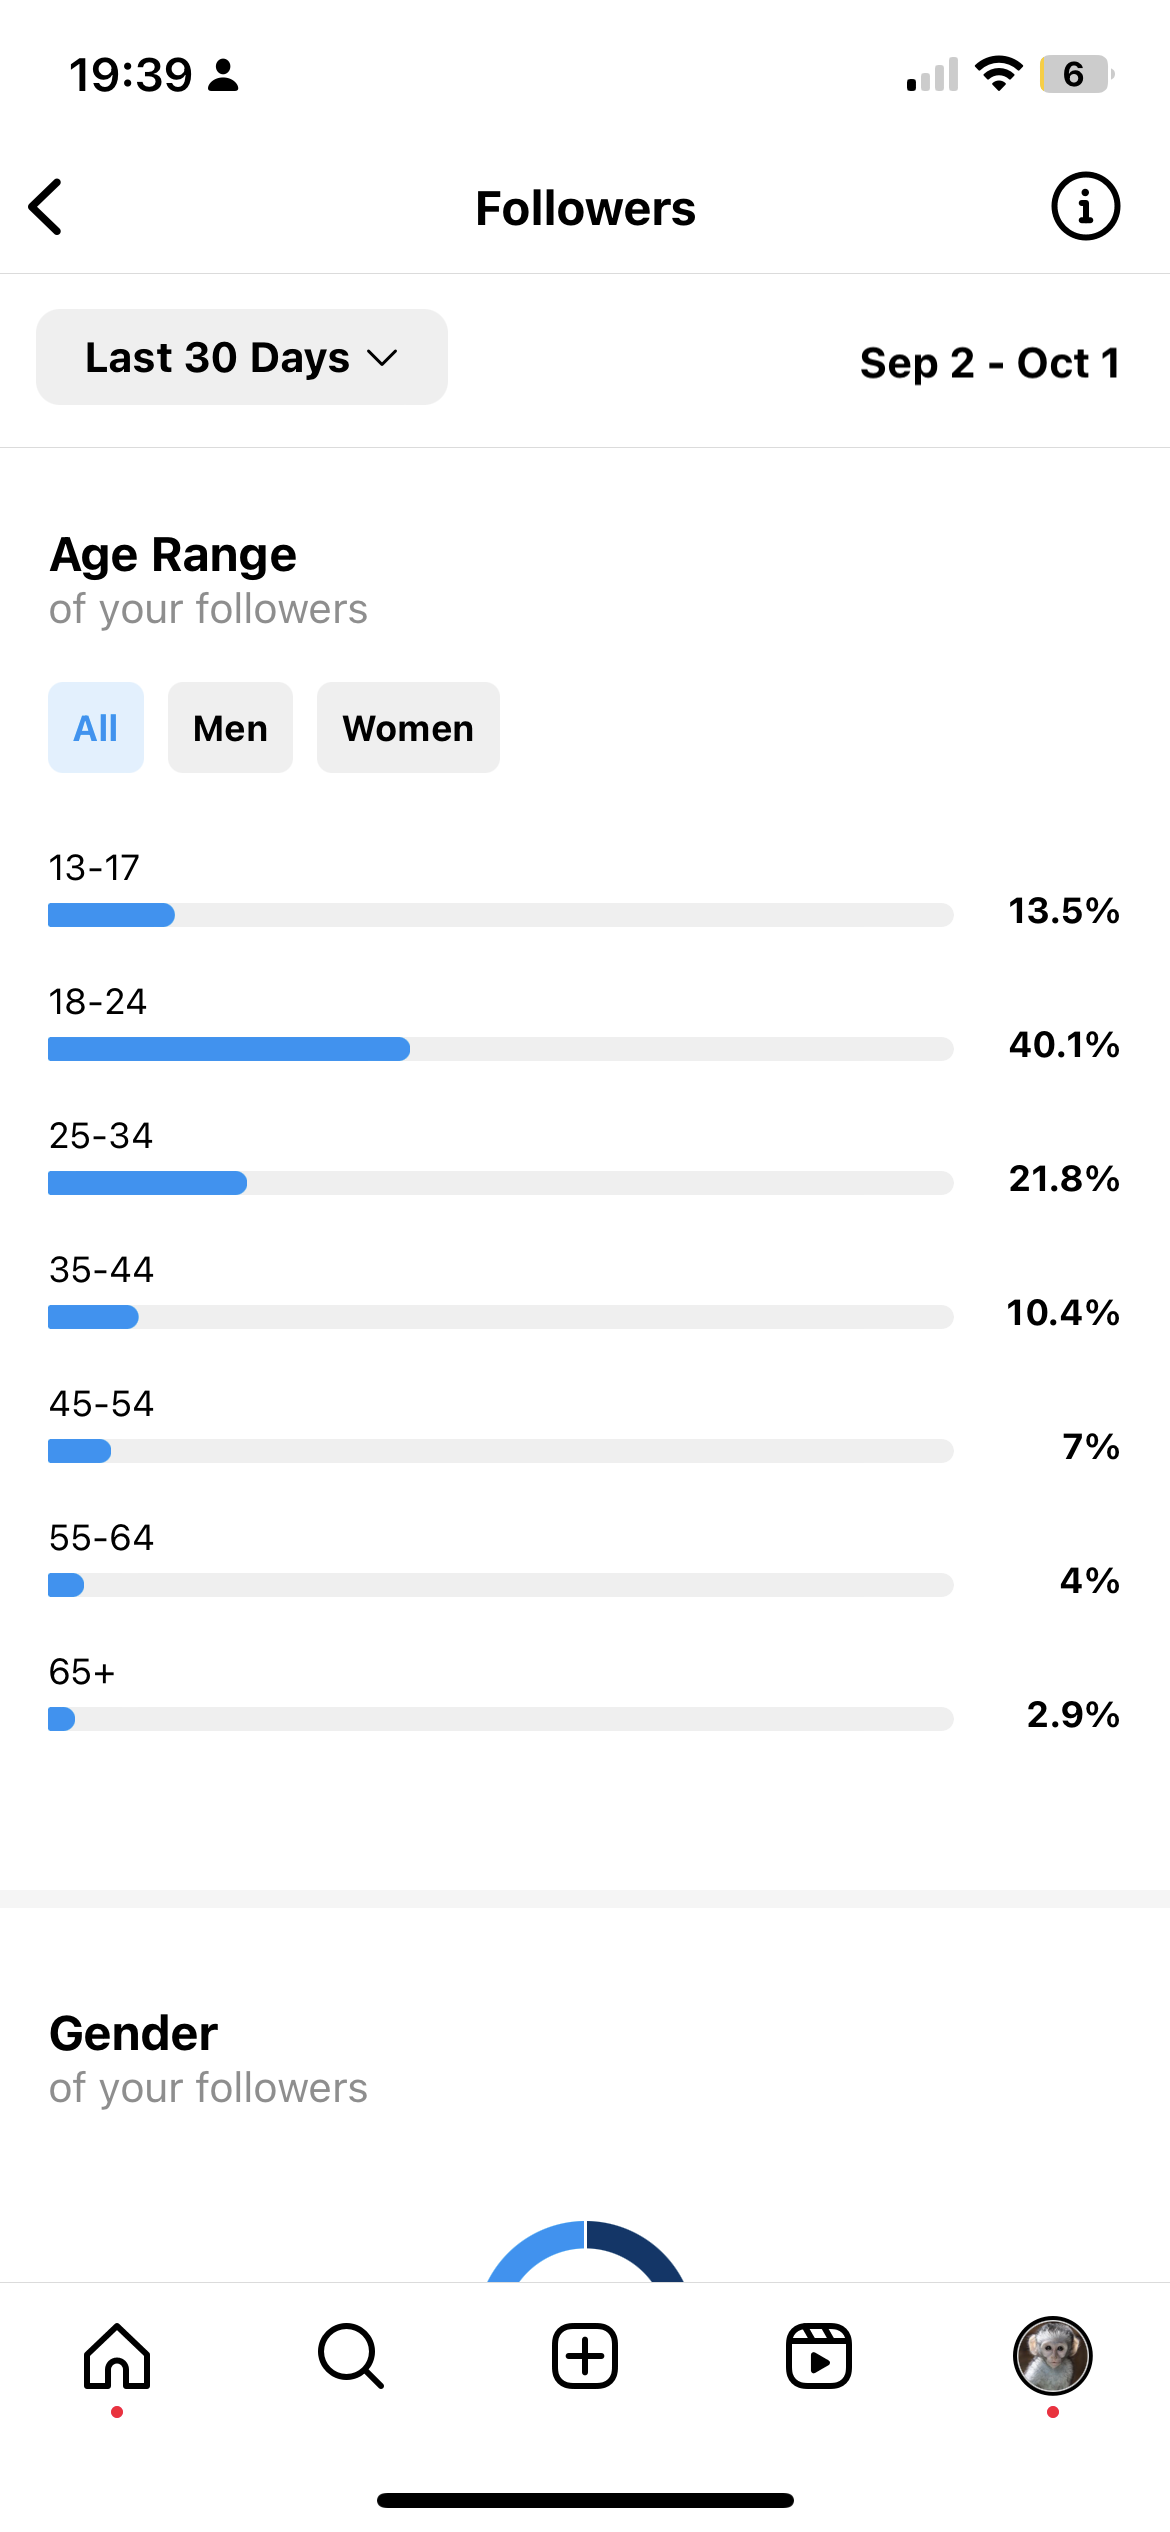
Task: Tap the gender donut chart
Action: coord(585,2251)
